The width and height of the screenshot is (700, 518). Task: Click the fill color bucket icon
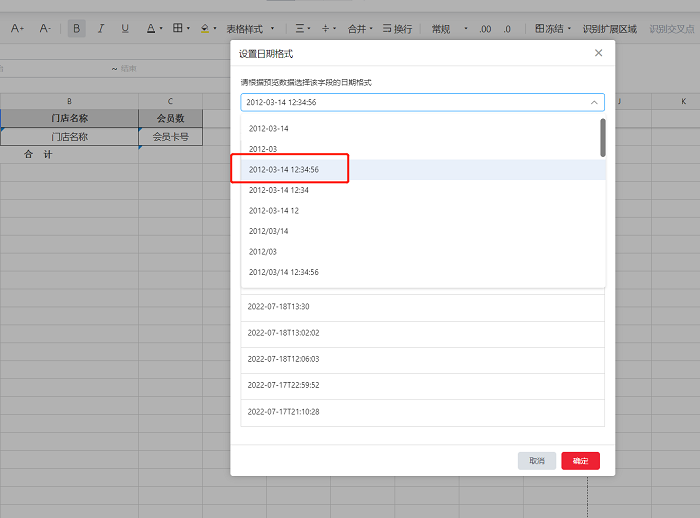(205, 29)
